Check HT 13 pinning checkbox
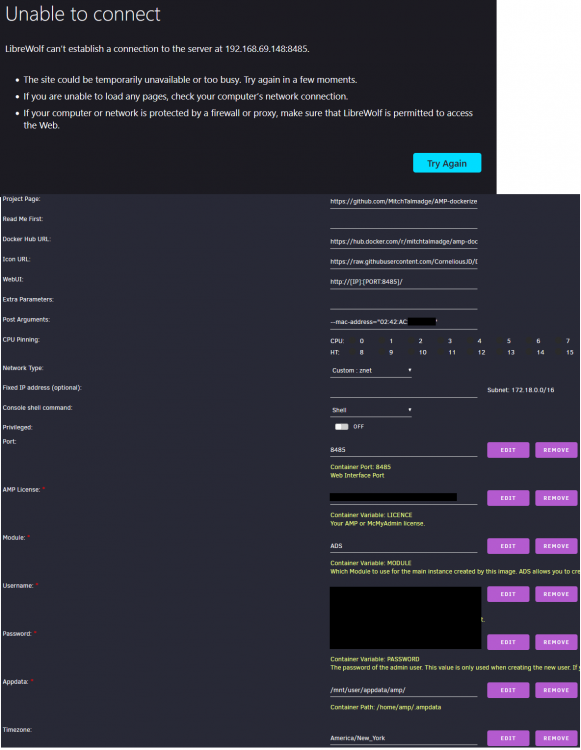The image size is (581, 750). point(500,353)
